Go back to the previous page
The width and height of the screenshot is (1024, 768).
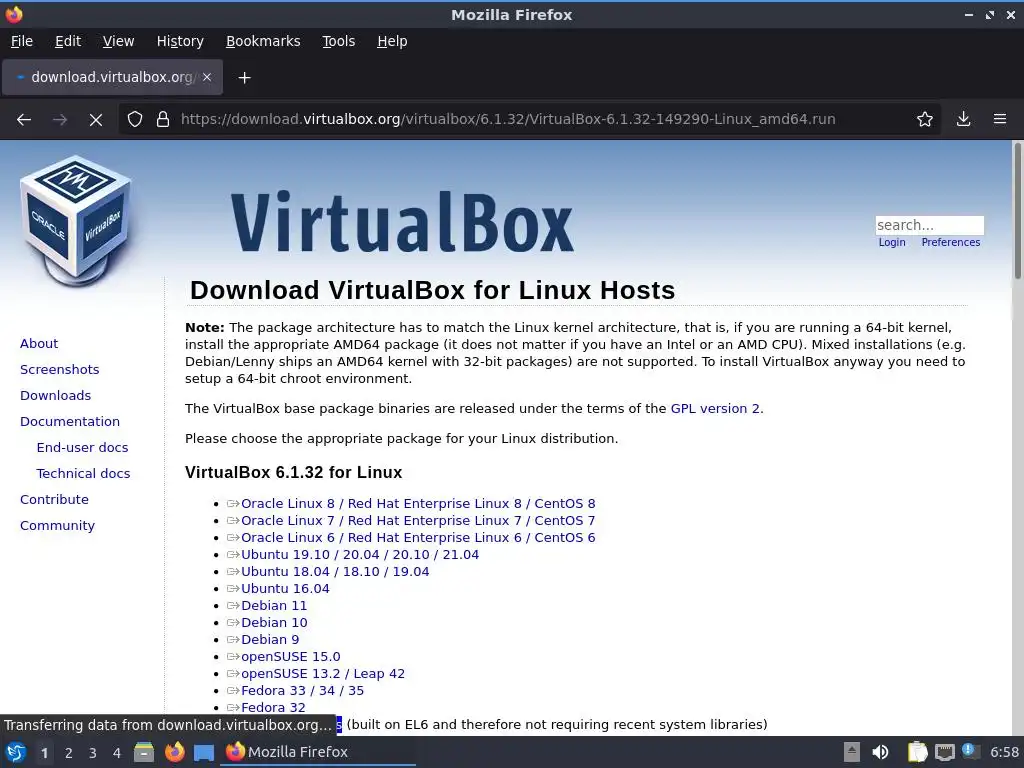coord(24,120)
